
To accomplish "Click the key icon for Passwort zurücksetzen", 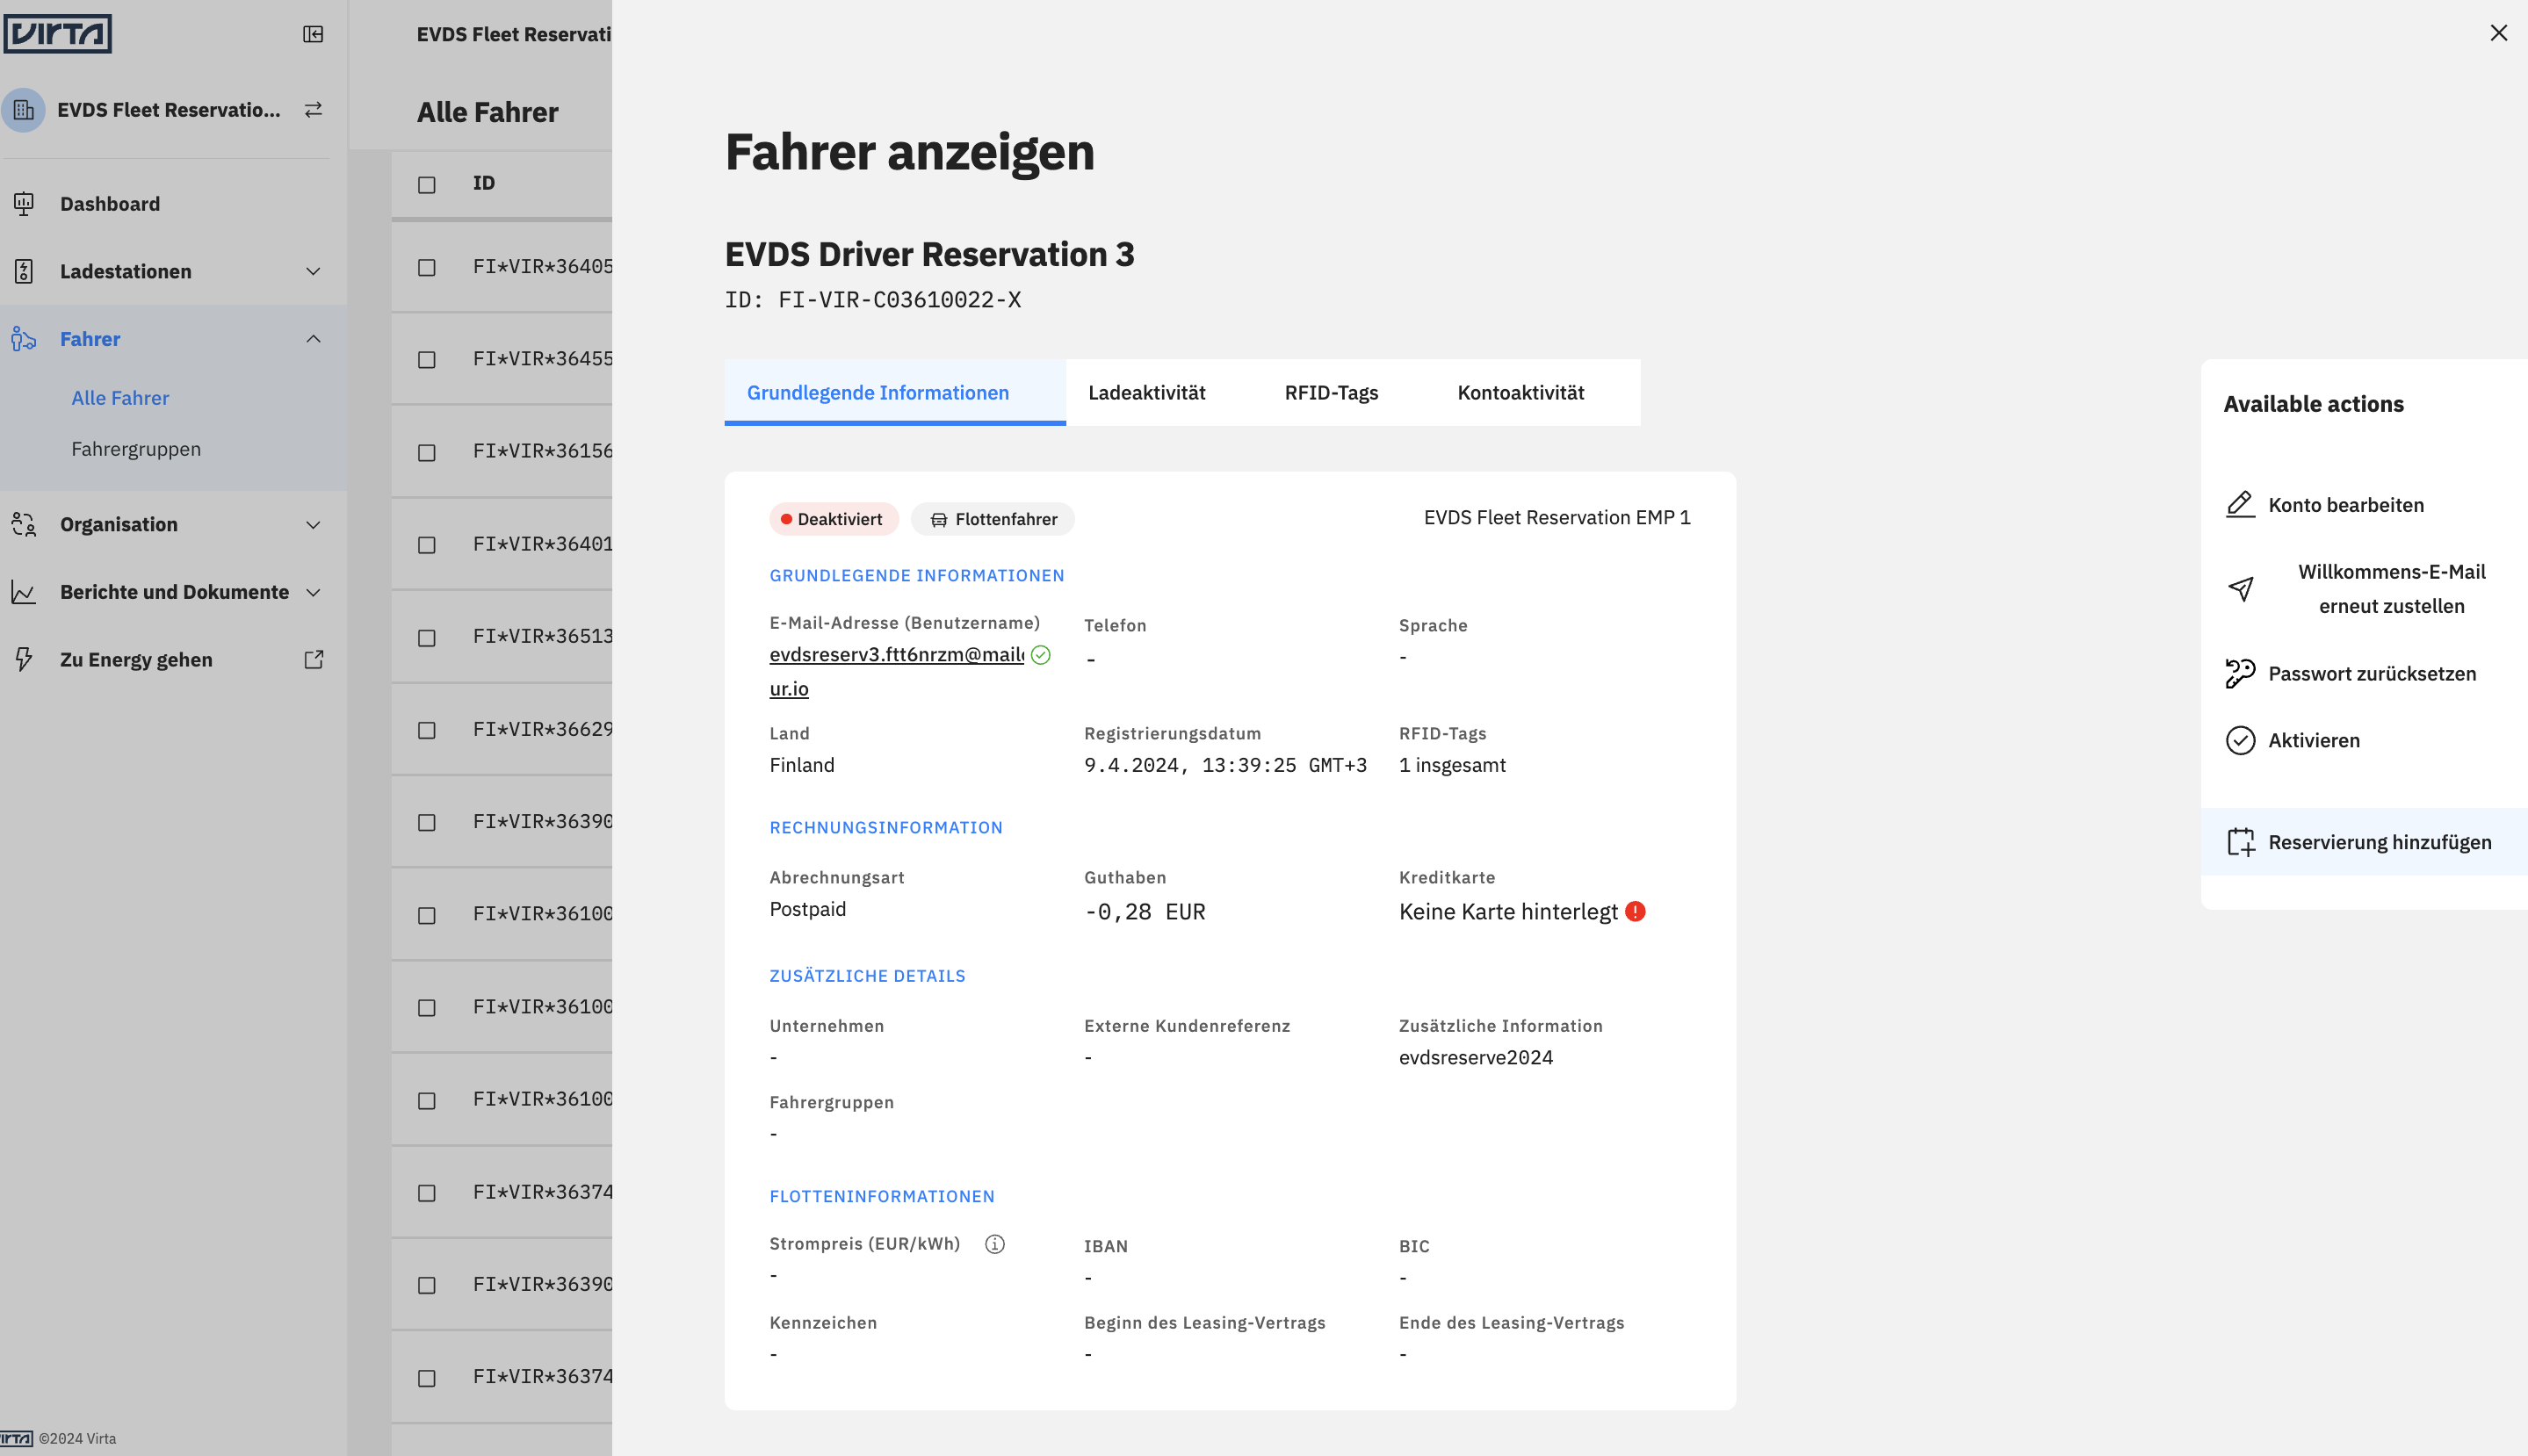I will (2240, 673).
